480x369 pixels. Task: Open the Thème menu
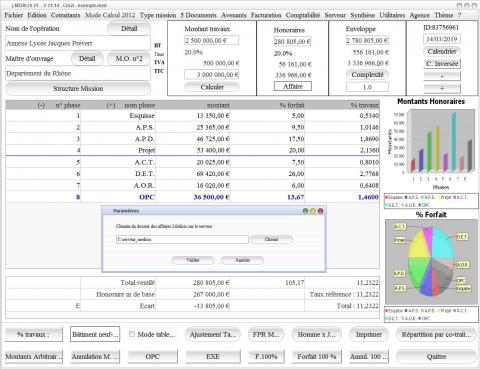[x=443, y=15]
